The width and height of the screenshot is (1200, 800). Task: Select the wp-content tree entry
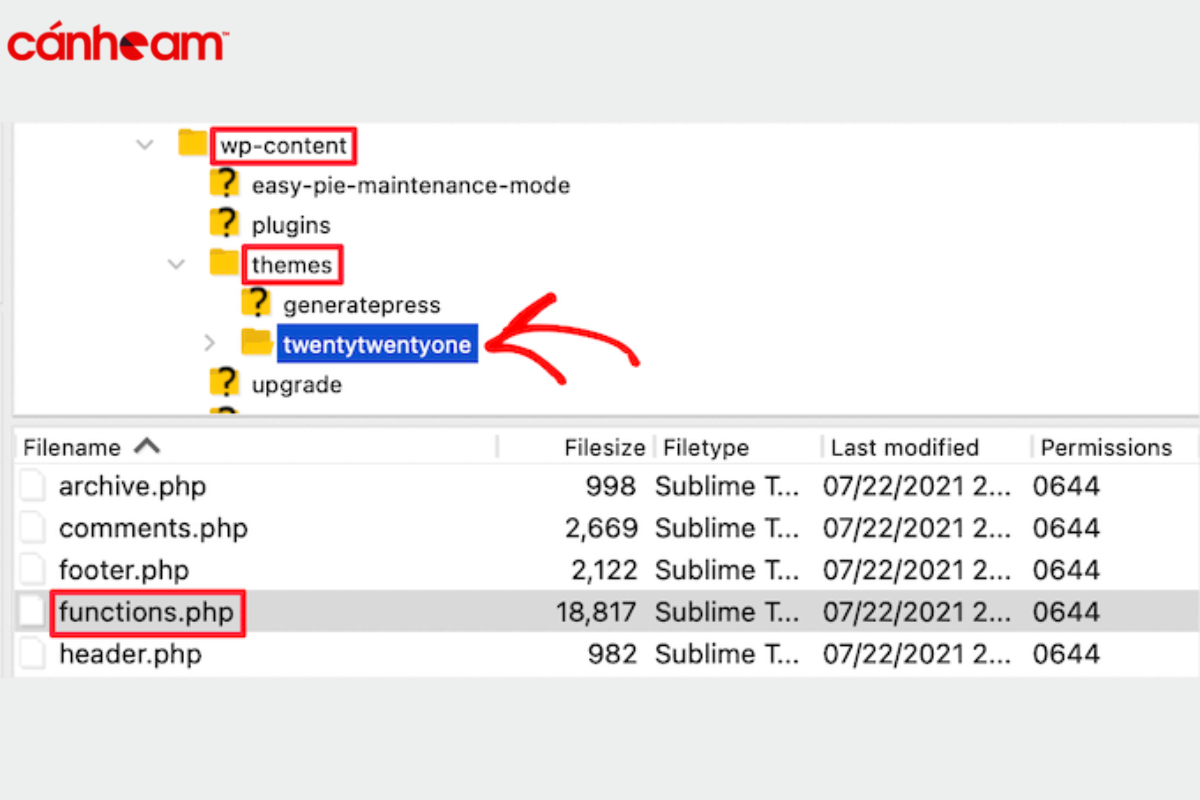pyautogui.click(x=284, y=146)
